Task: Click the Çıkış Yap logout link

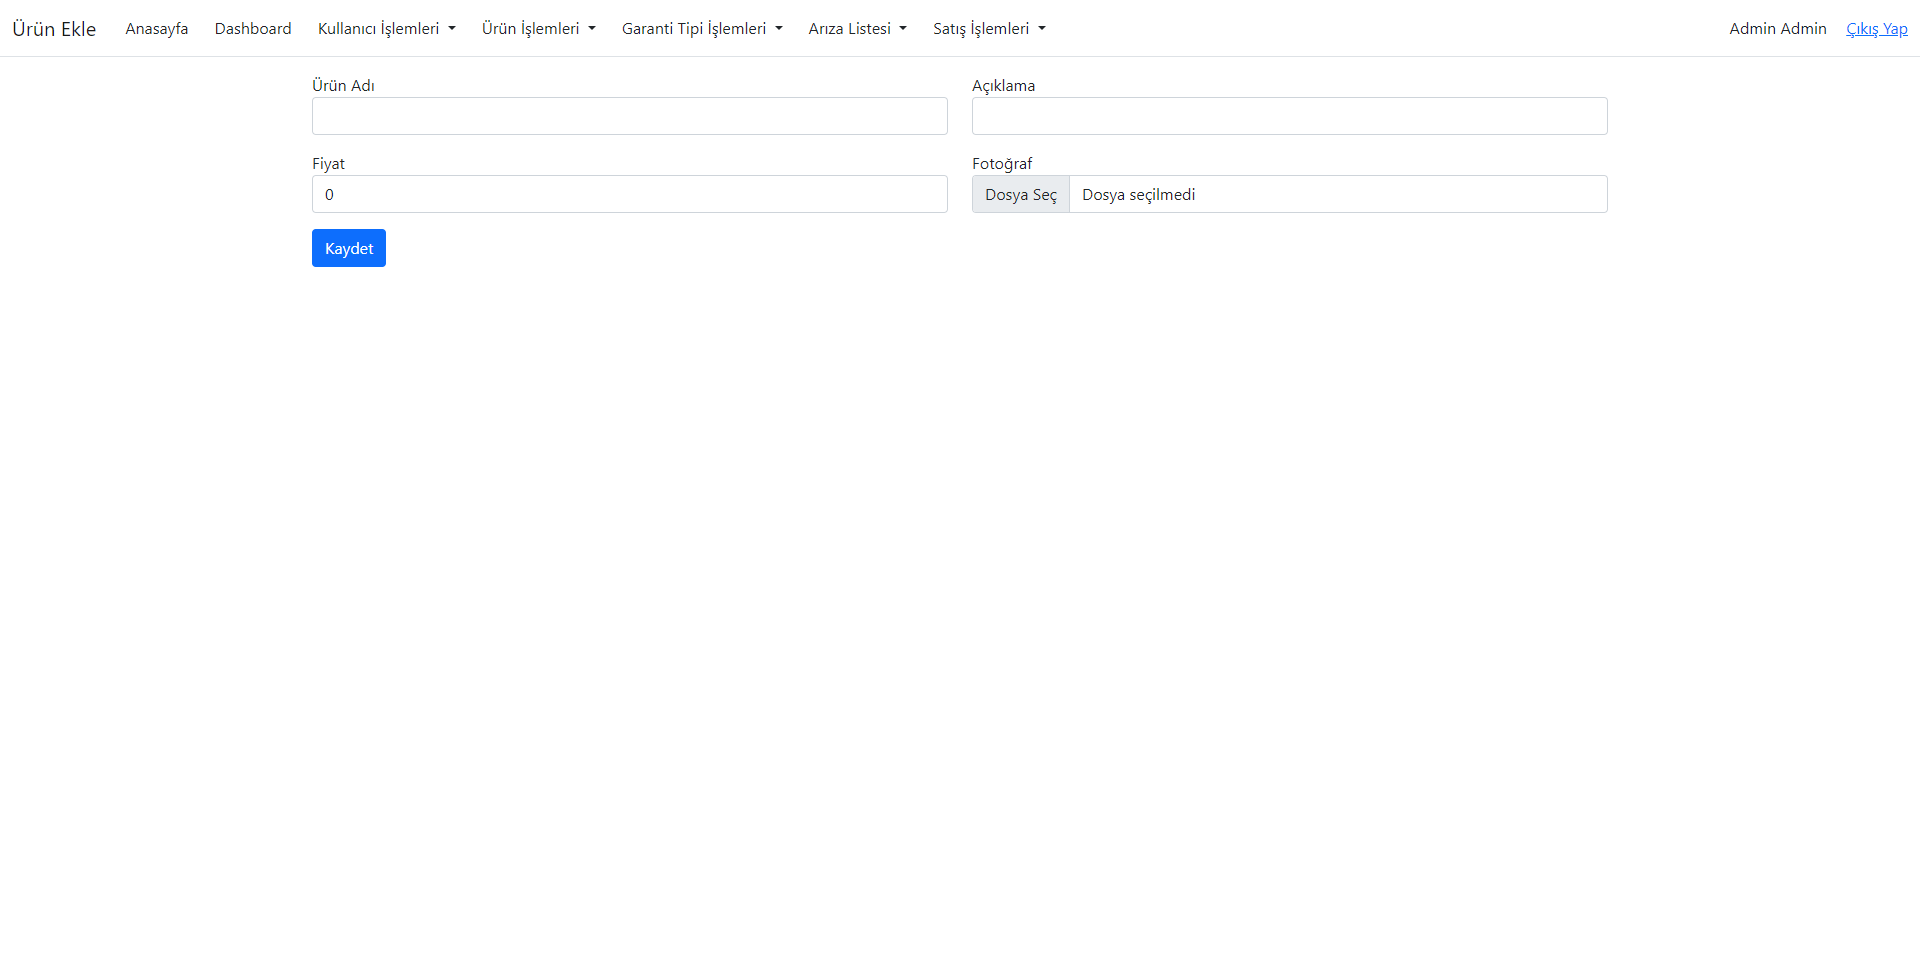Action: tap(1877, 28)
